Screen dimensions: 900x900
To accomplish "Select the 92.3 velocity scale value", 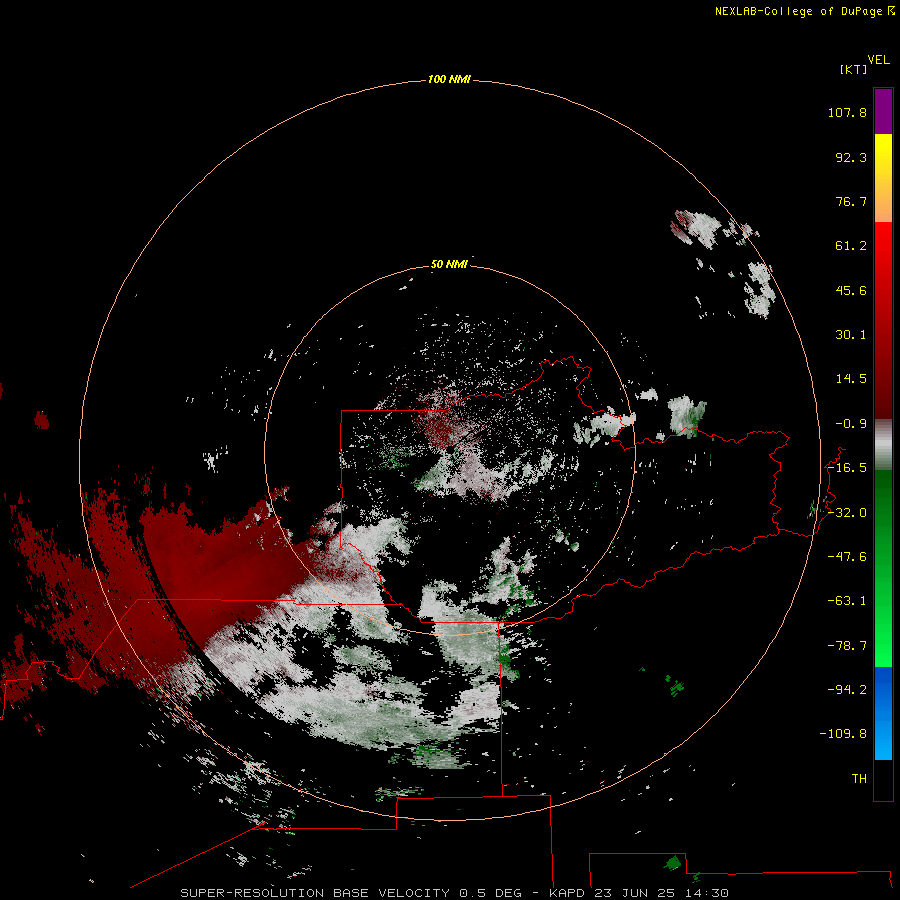I will click(851, 157).
